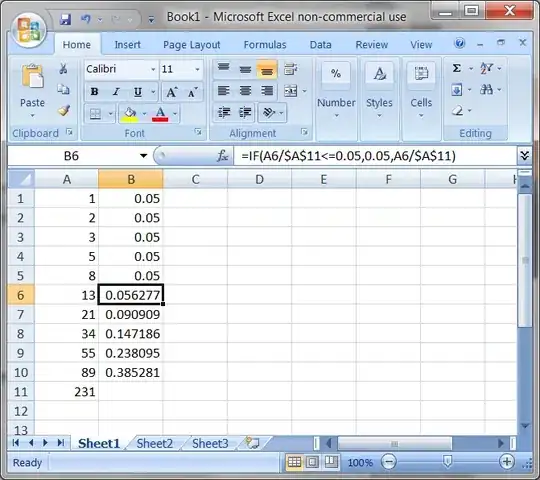Open the font size dropdown
The height and width of the screenshot is (480, 540).
(x=197, y=69)
